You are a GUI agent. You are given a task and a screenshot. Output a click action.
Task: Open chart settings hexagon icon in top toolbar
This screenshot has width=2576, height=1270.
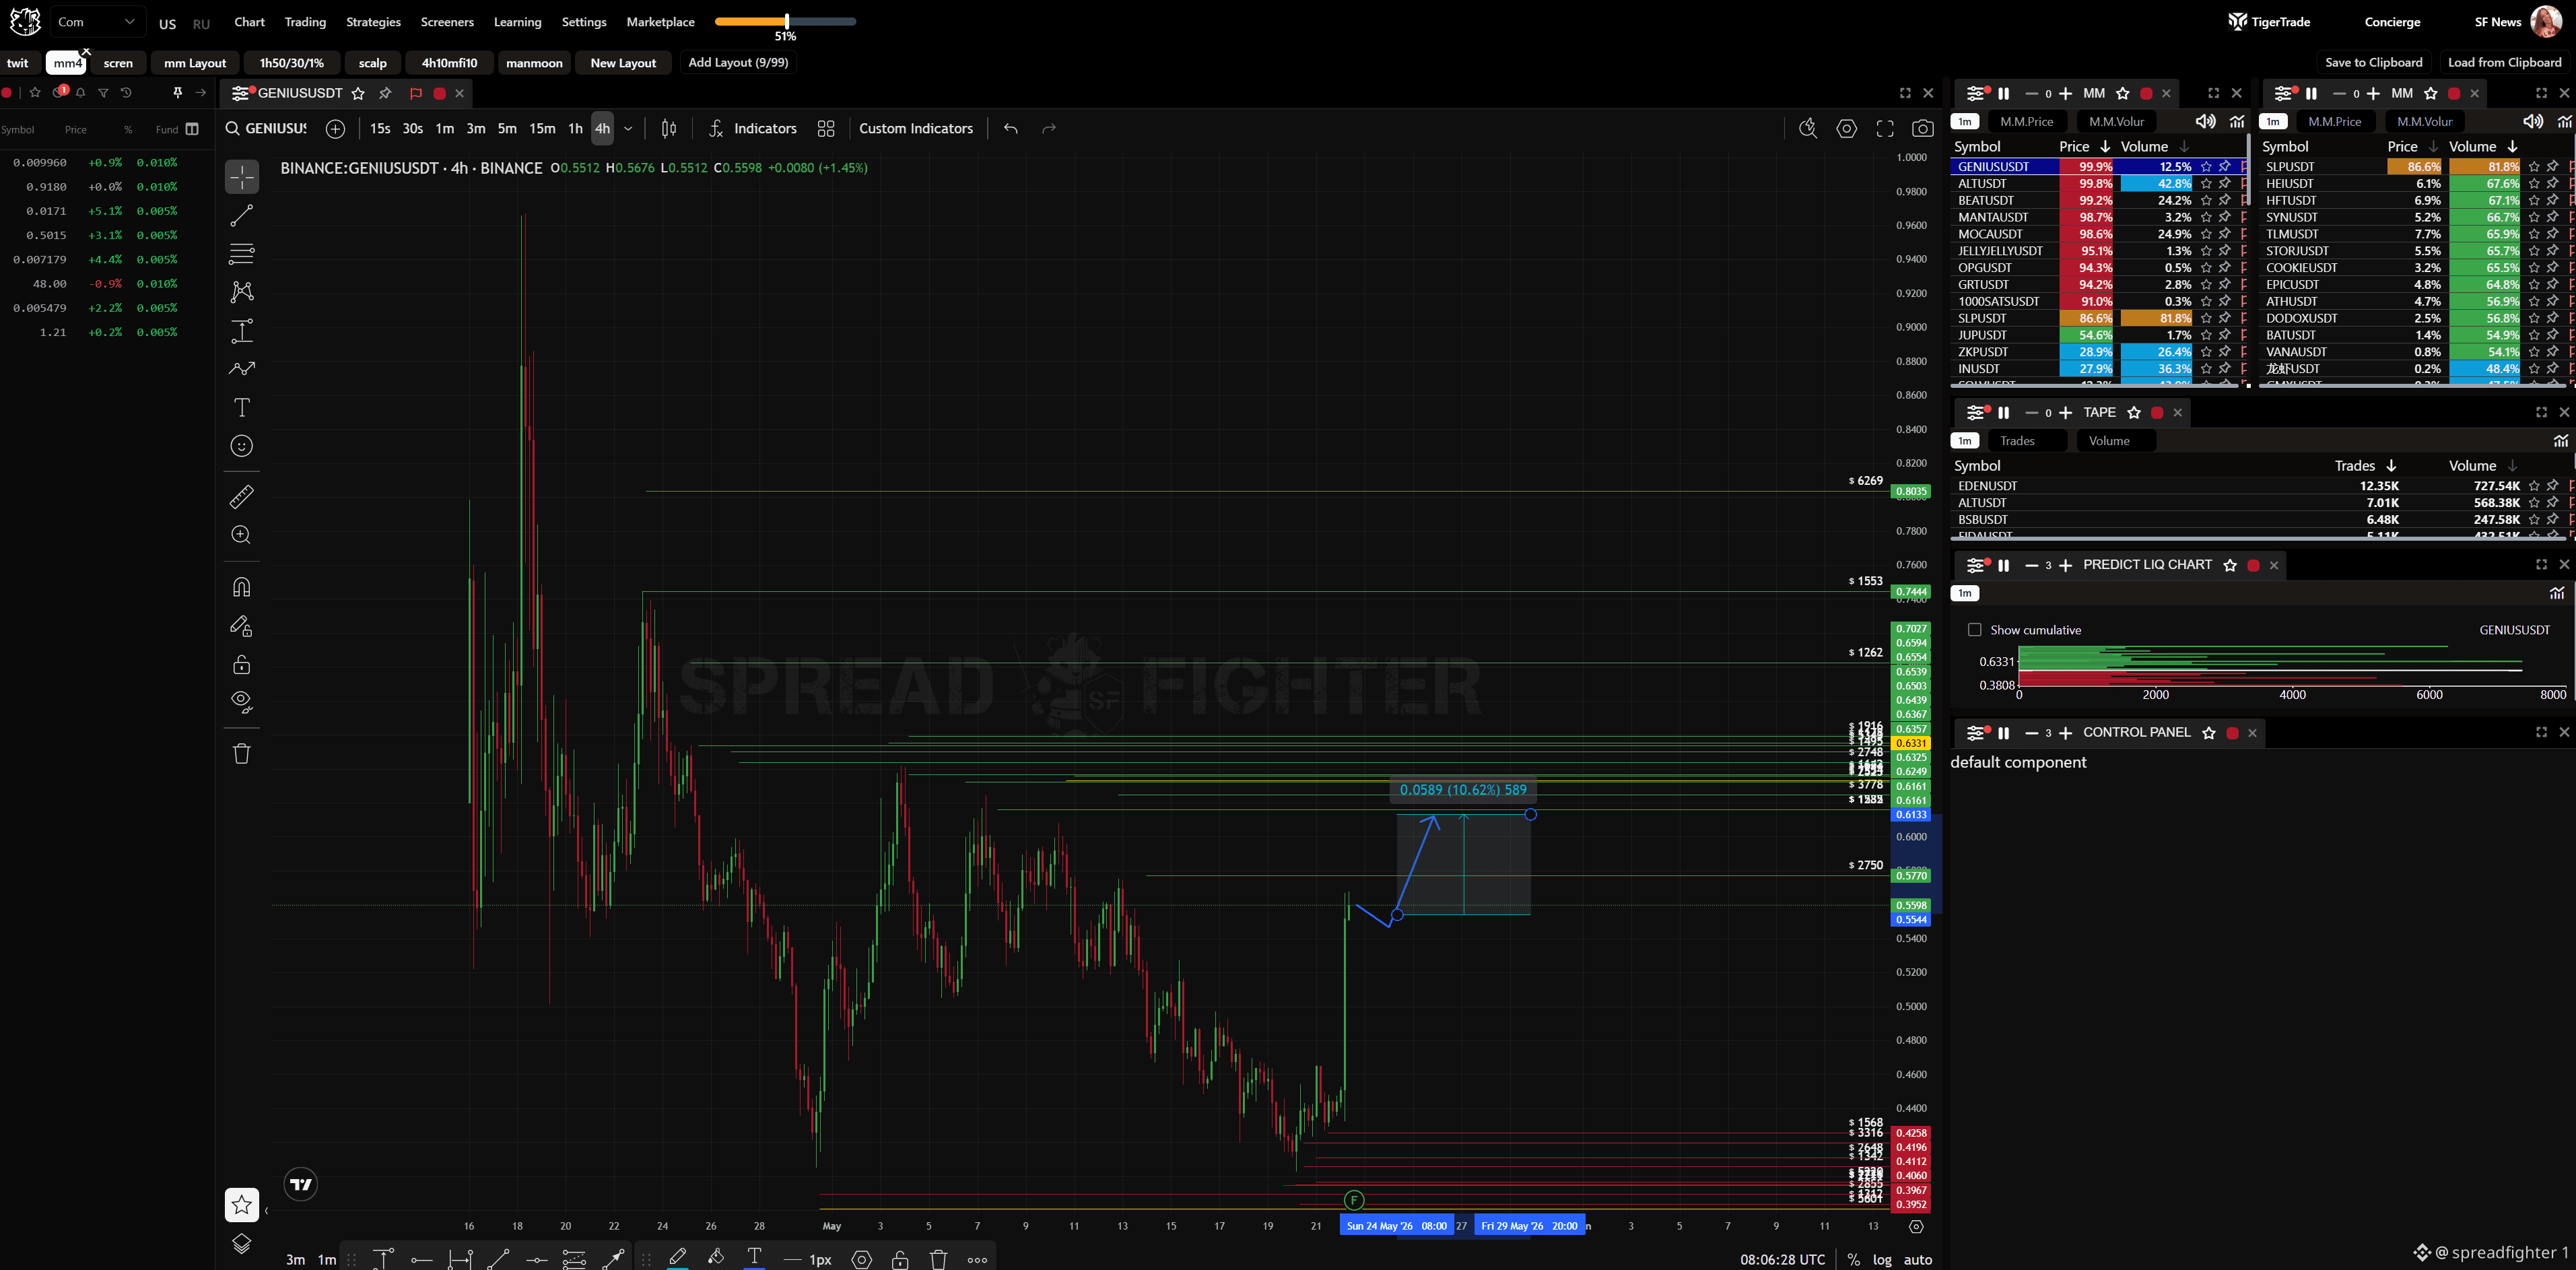tap(1847, 128)
